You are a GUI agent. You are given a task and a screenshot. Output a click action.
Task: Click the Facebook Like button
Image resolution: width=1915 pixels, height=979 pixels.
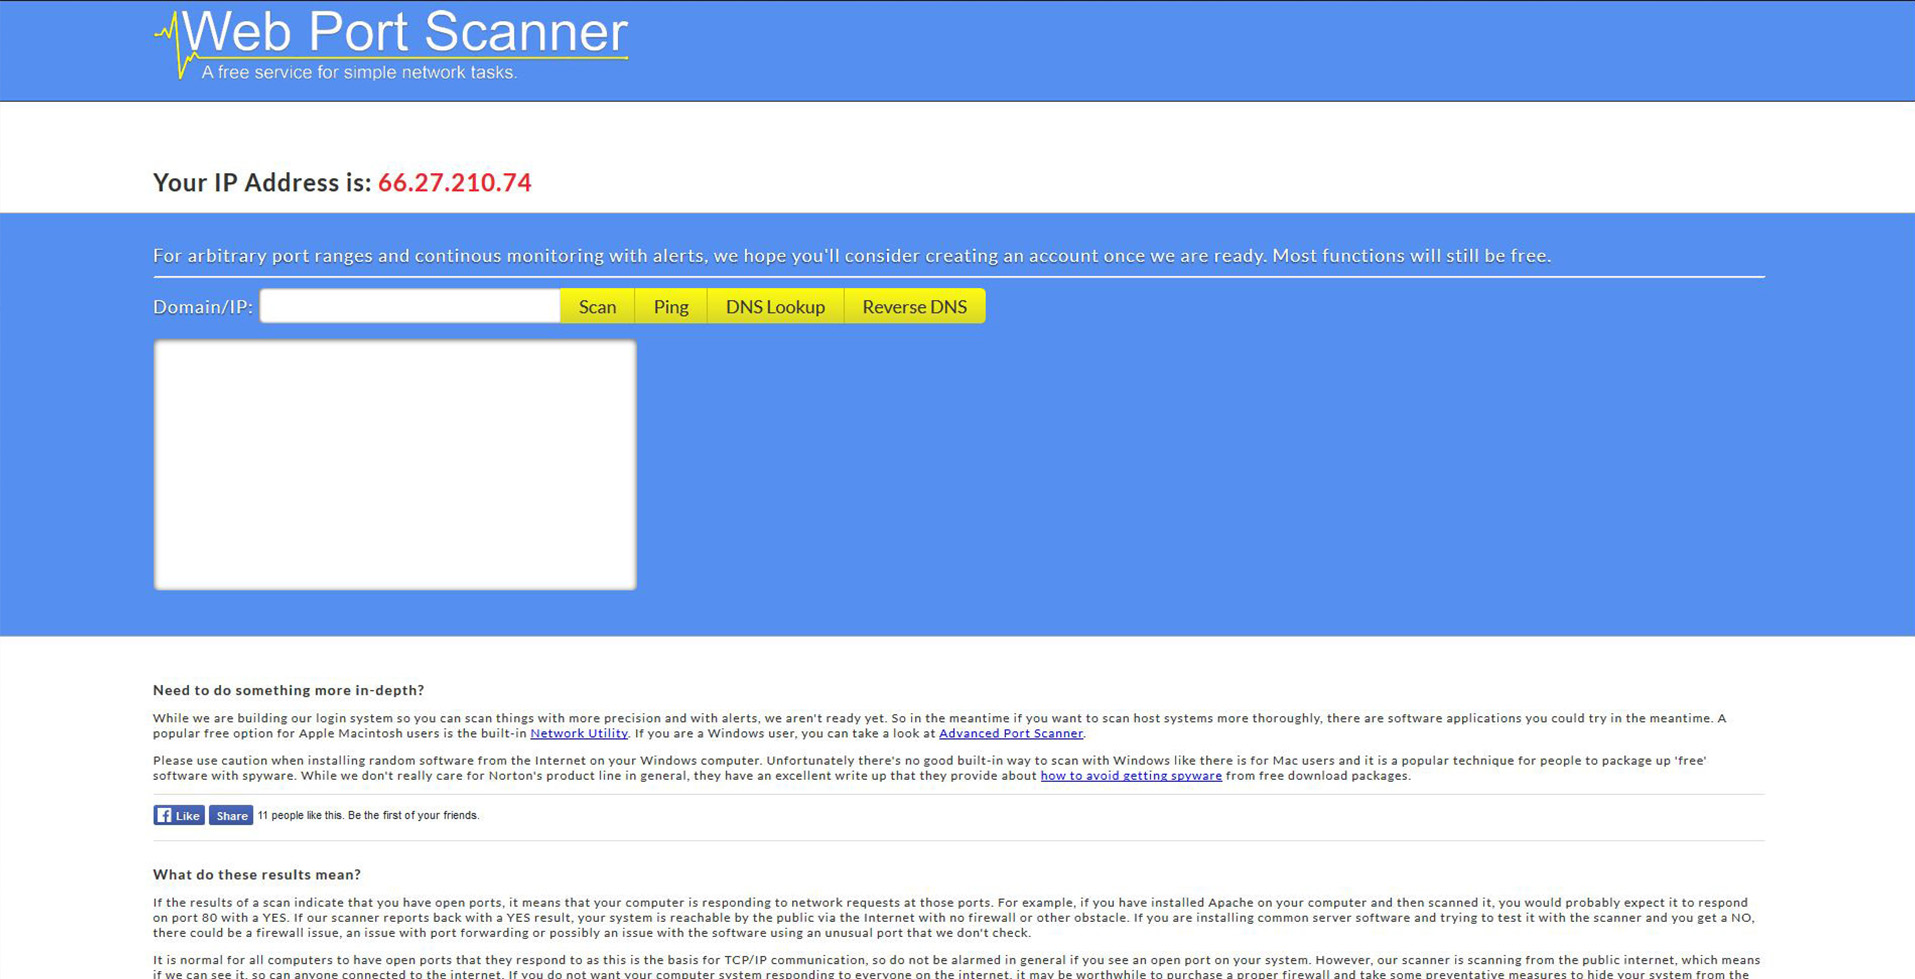(x=179, y=815)
